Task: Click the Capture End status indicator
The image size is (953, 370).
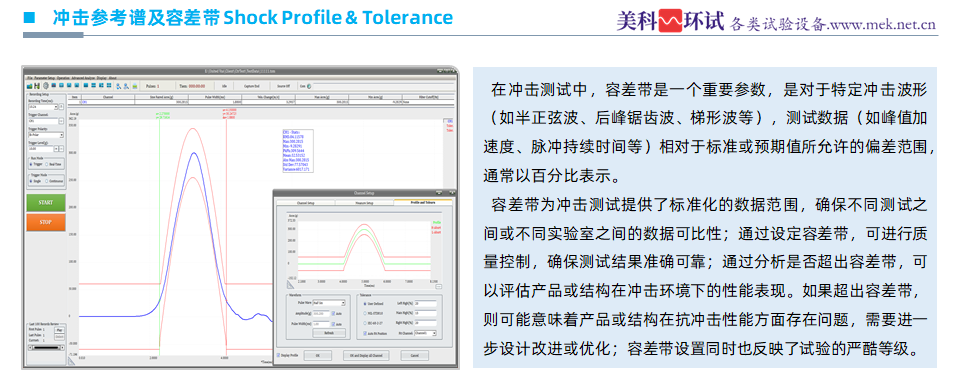Action: (252, 86)
